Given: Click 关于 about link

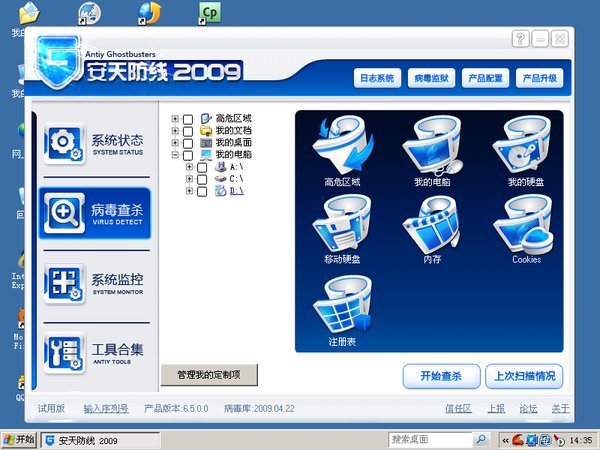Looking at the screenshot, I should point(561,409).
